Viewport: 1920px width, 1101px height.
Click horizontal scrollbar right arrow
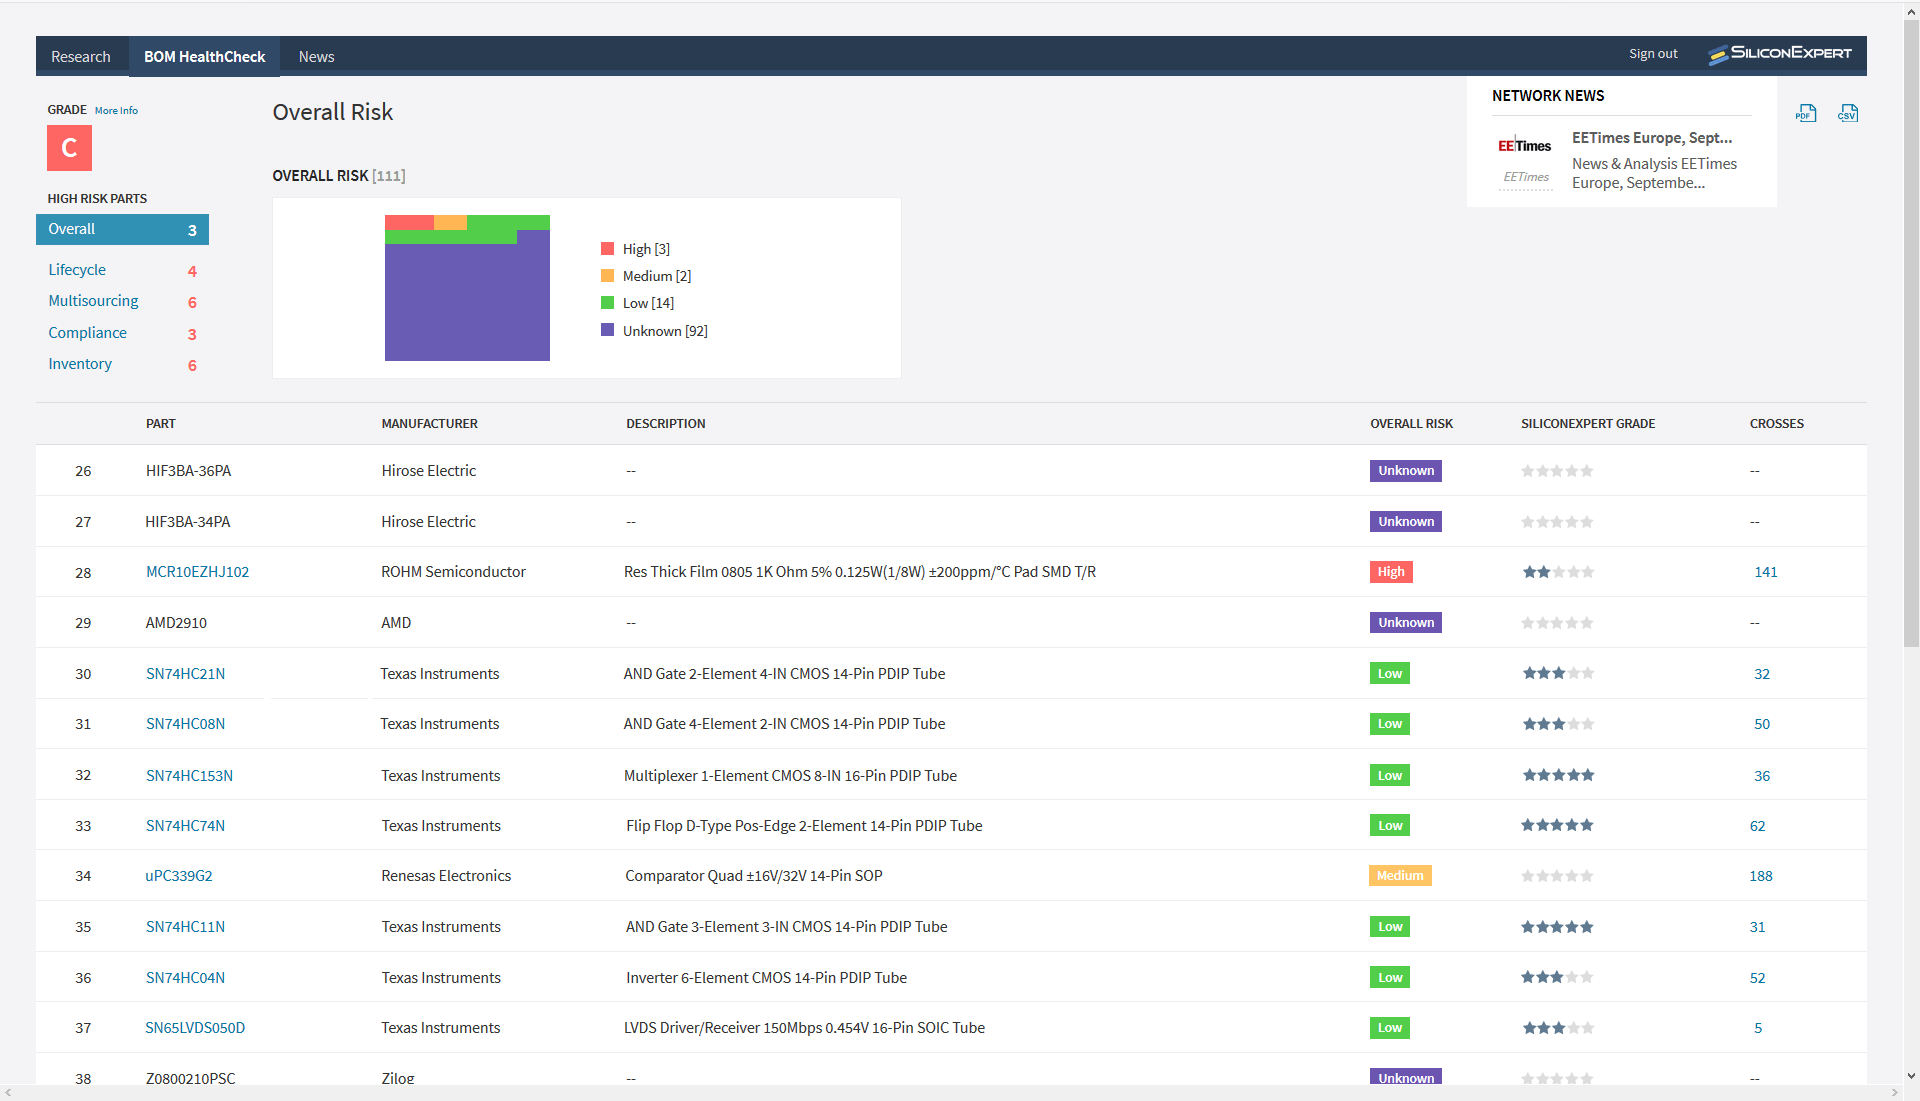click(x=1894, y=1093)
